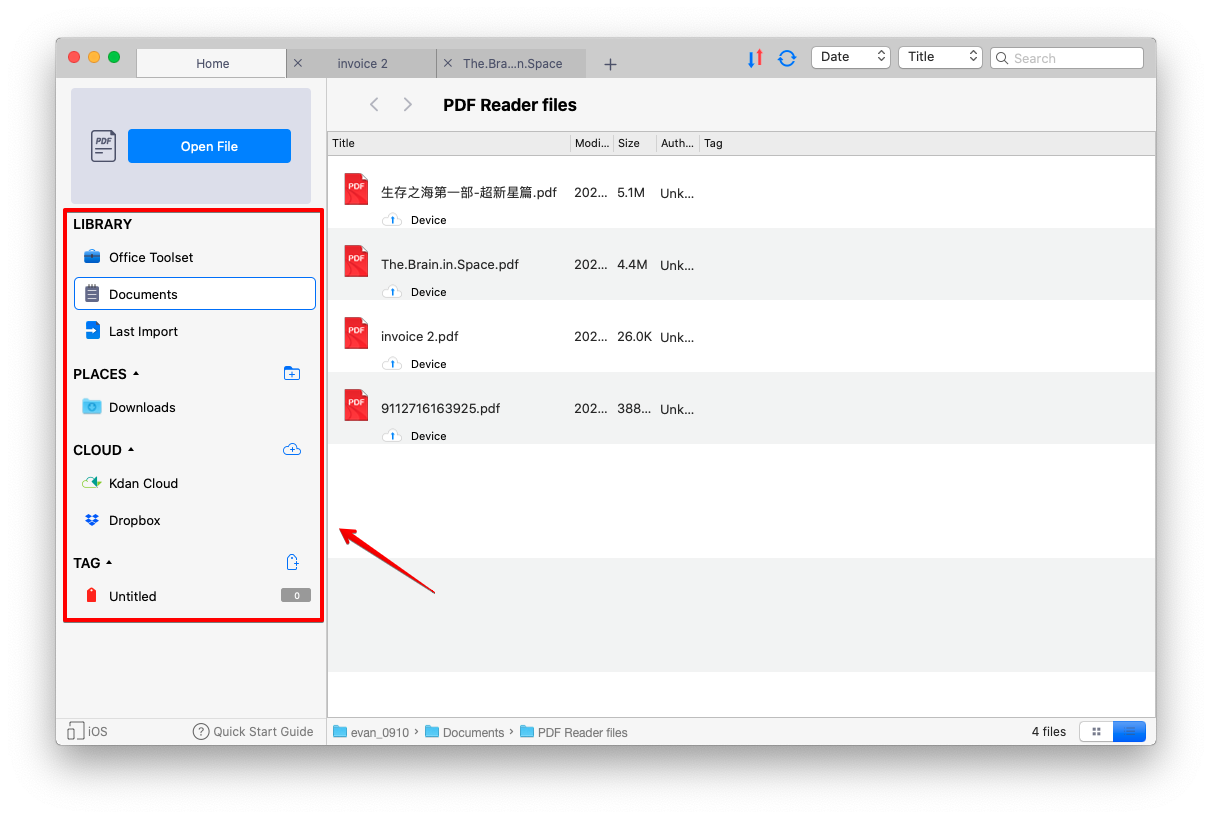Select The.Brain.in.Space.pdf file

click(x=741, y=265)
